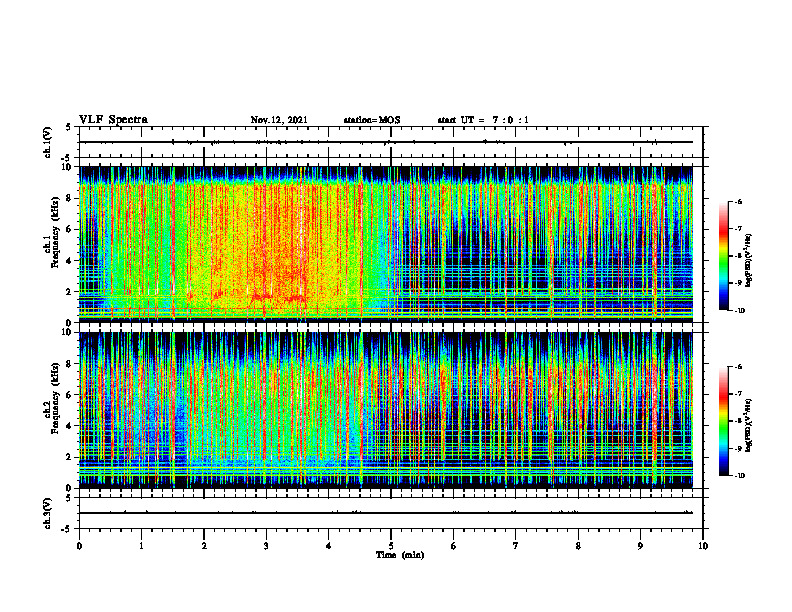Click the time axis tick label "3"

[x=266, y=546]
